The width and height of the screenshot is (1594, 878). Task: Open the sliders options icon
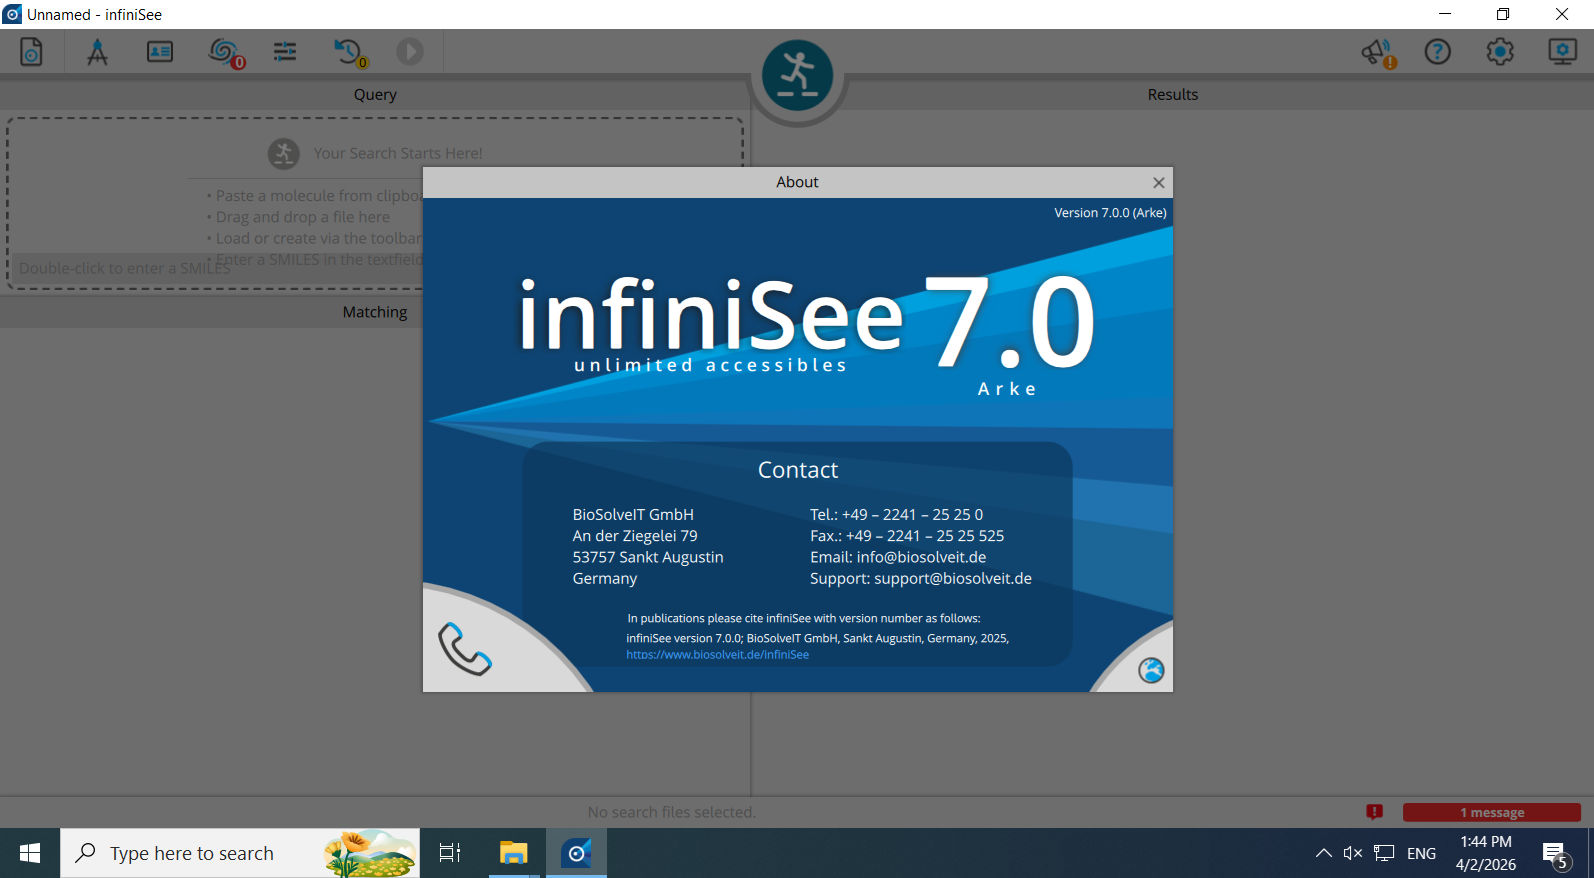click(x=285, y=51)
